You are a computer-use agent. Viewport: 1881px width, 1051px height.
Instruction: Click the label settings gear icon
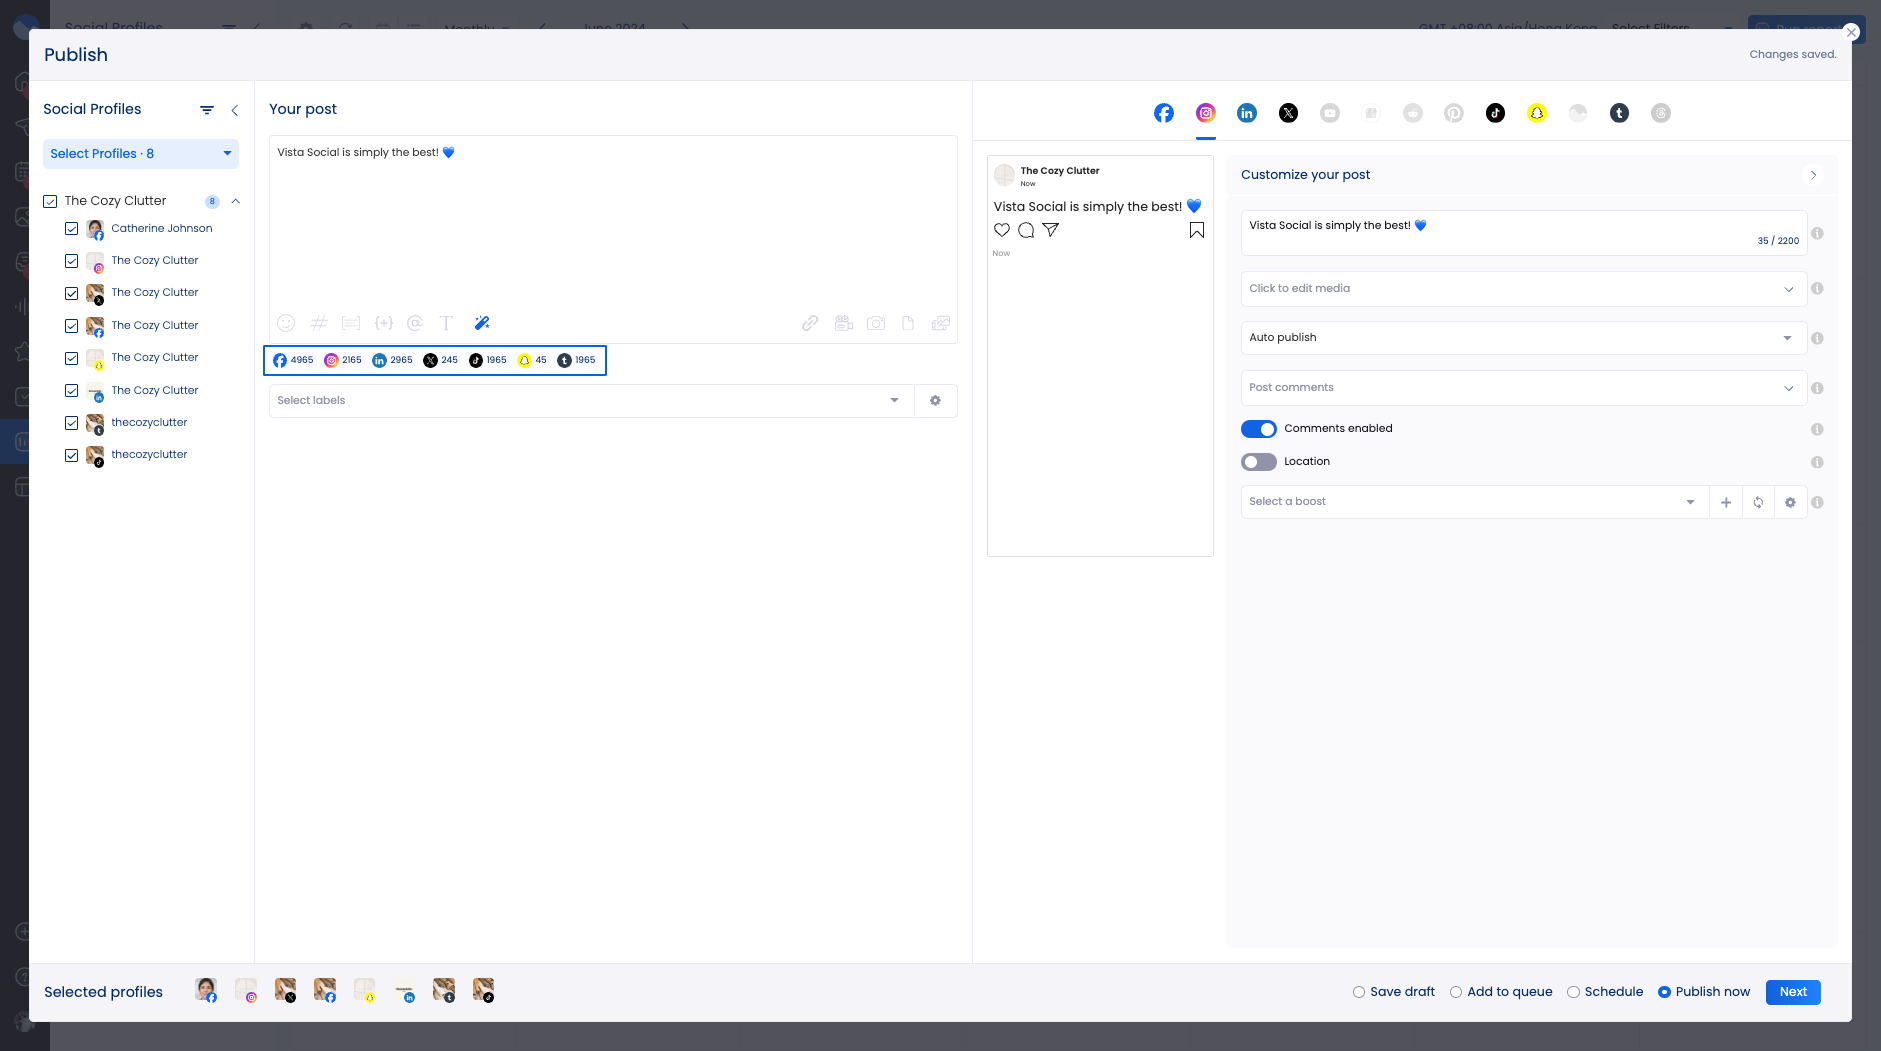pos(935,401)
